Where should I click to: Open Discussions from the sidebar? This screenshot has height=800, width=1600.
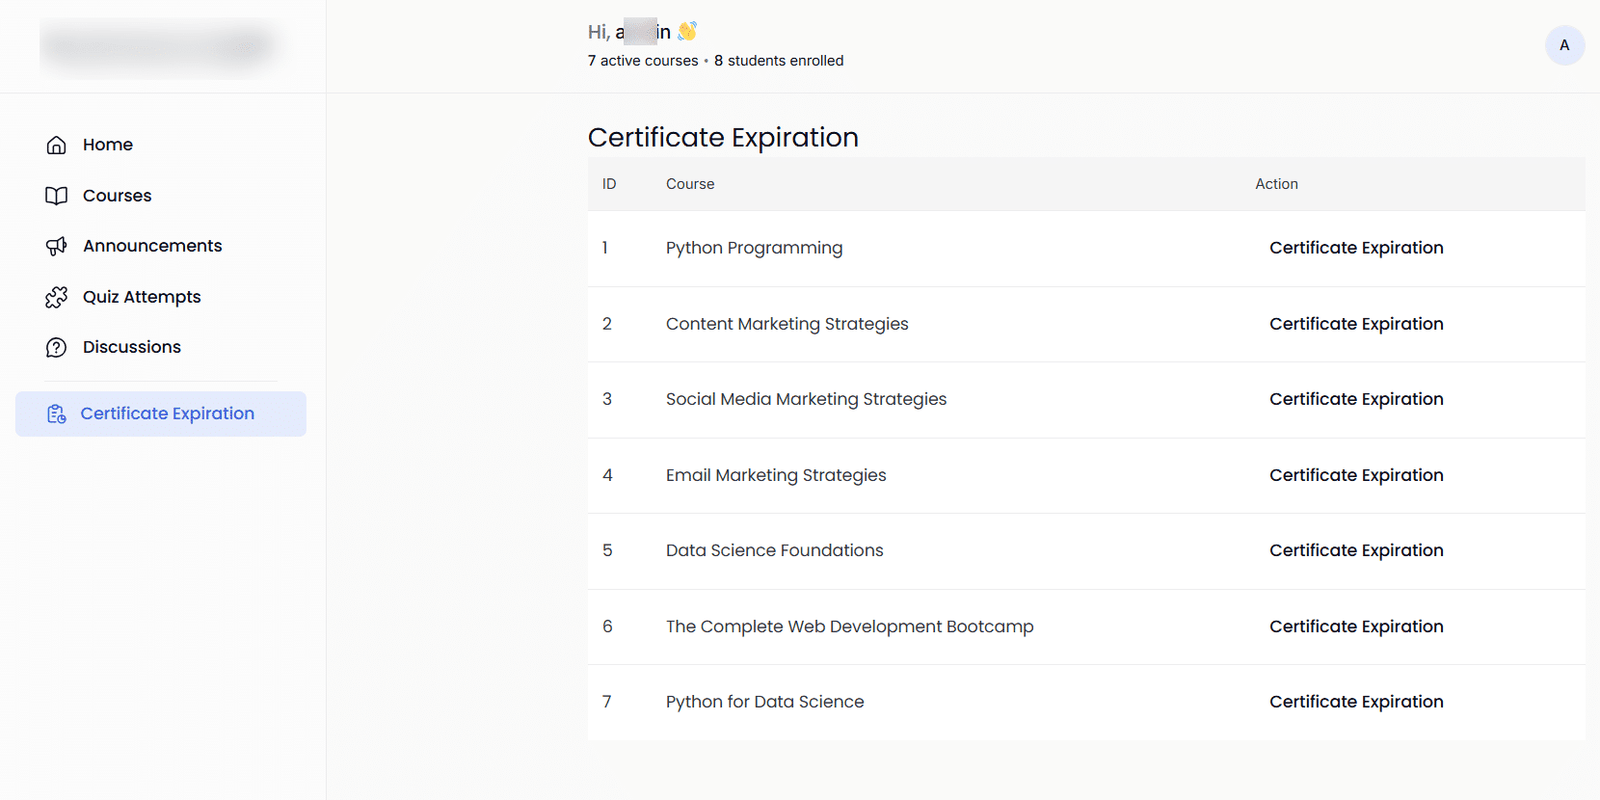click(131, 347)
